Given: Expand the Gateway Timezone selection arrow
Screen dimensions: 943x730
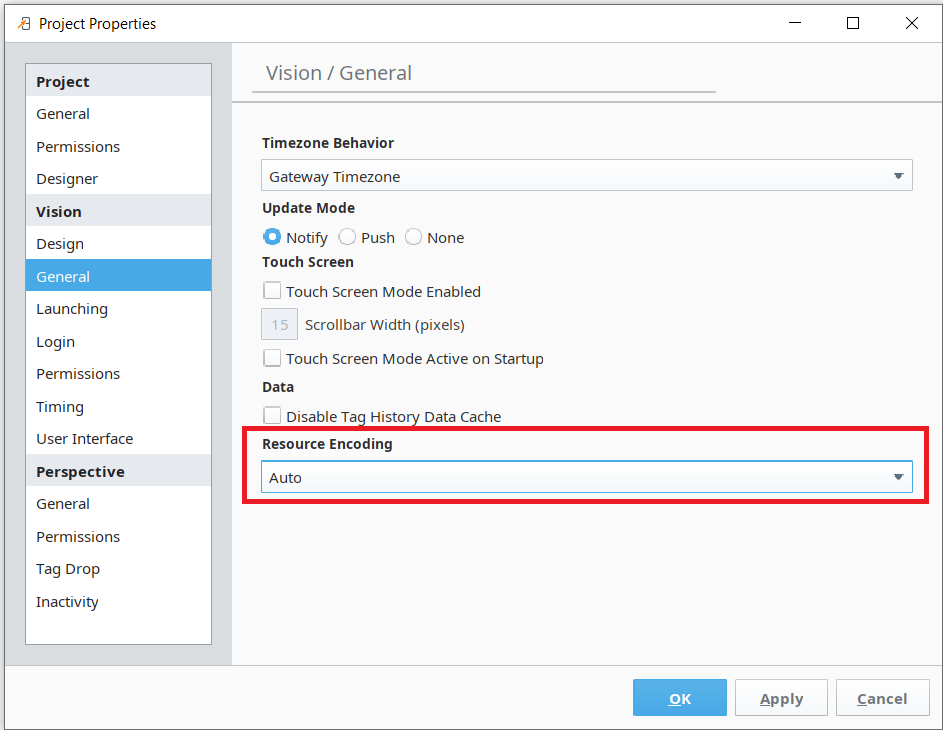Looking at the screenshot, I should (898, 174).
